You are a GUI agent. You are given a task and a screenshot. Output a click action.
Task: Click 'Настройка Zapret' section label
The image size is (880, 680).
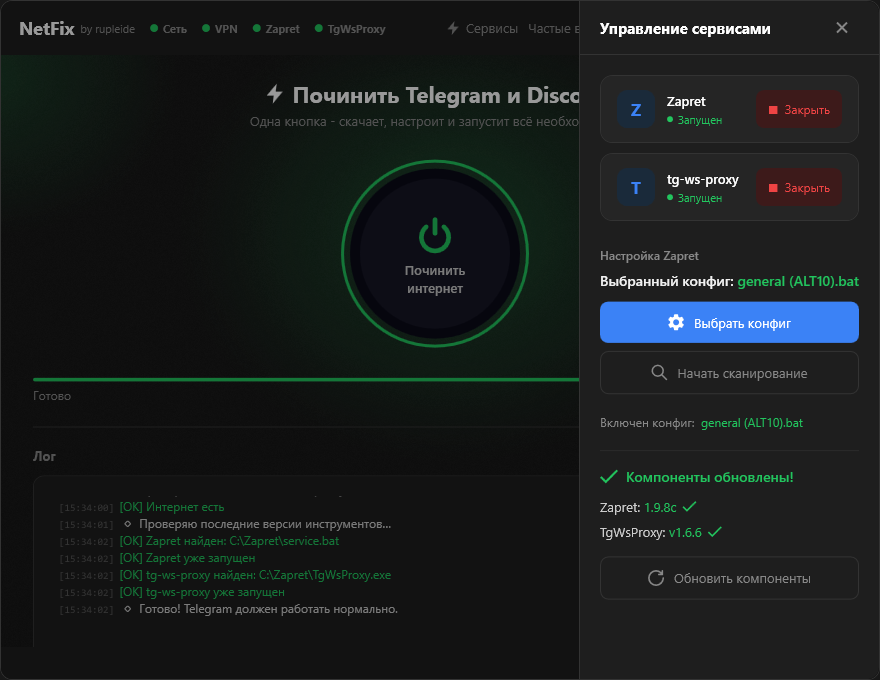(649, 256)
